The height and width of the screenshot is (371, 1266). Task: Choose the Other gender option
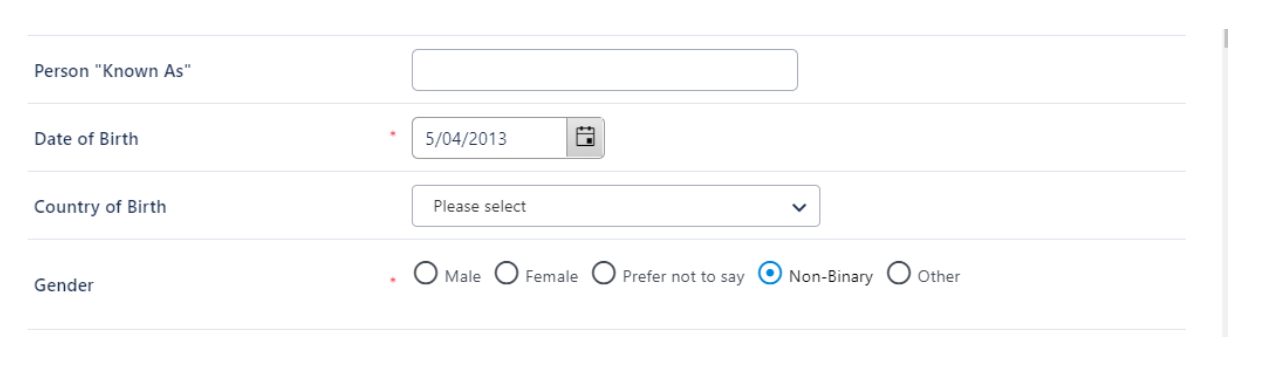899,273
